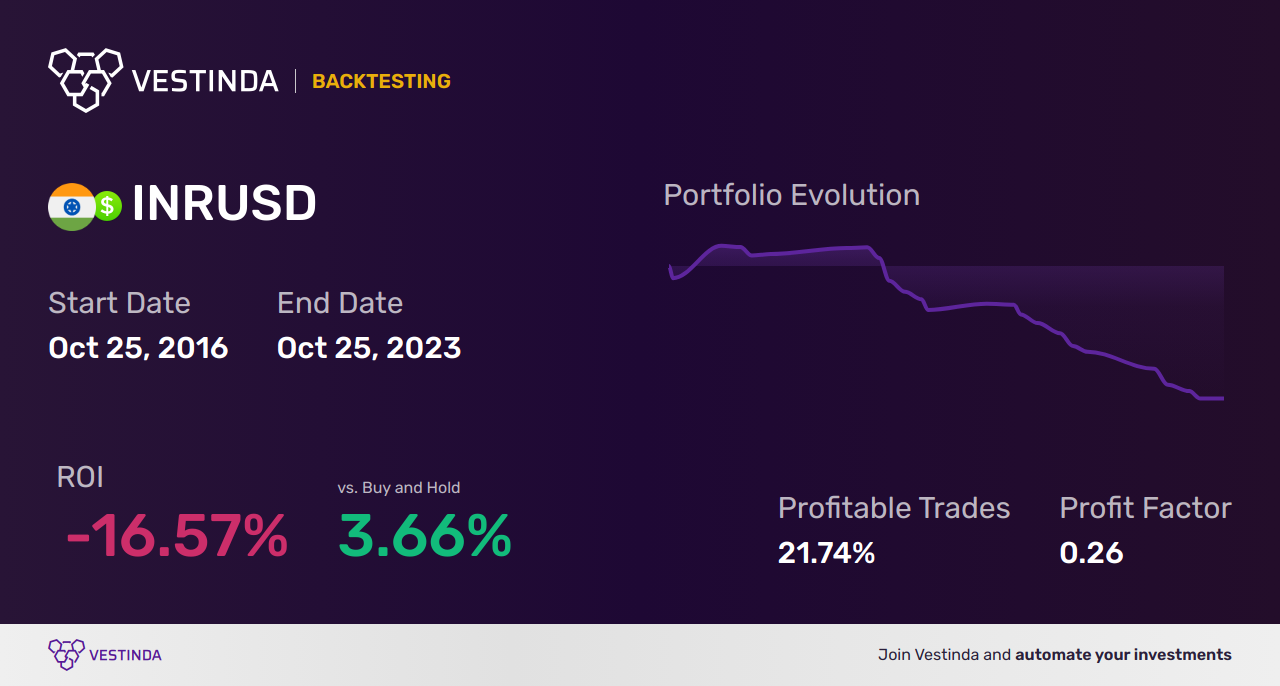Viewport: 1280px width, 686px height.
Task: Click the ROI -16.57% figure
Action: (177, 537)
